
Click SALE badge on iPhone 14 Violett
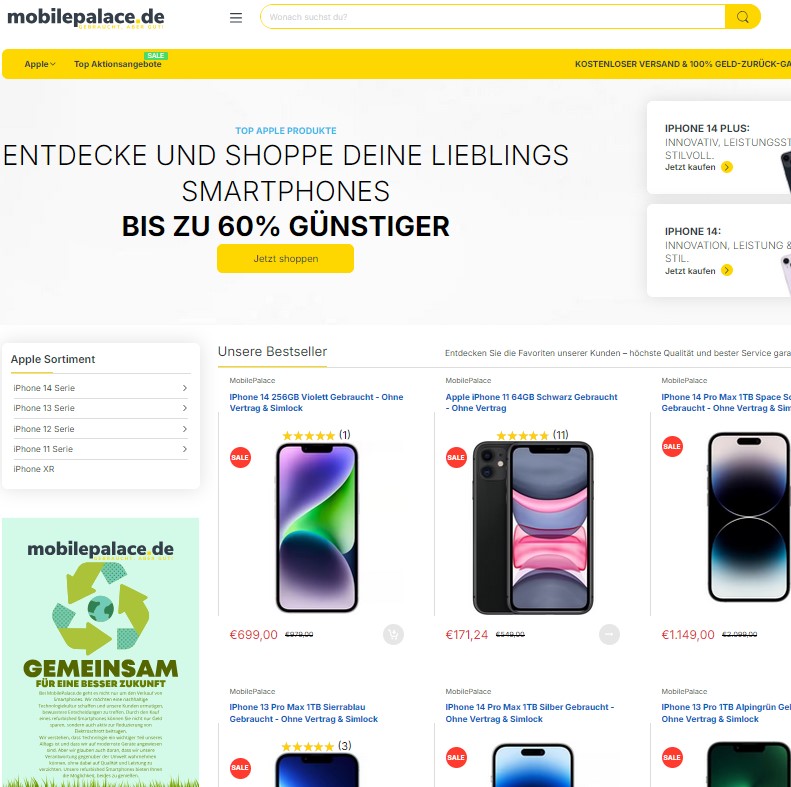coord(240,458)
